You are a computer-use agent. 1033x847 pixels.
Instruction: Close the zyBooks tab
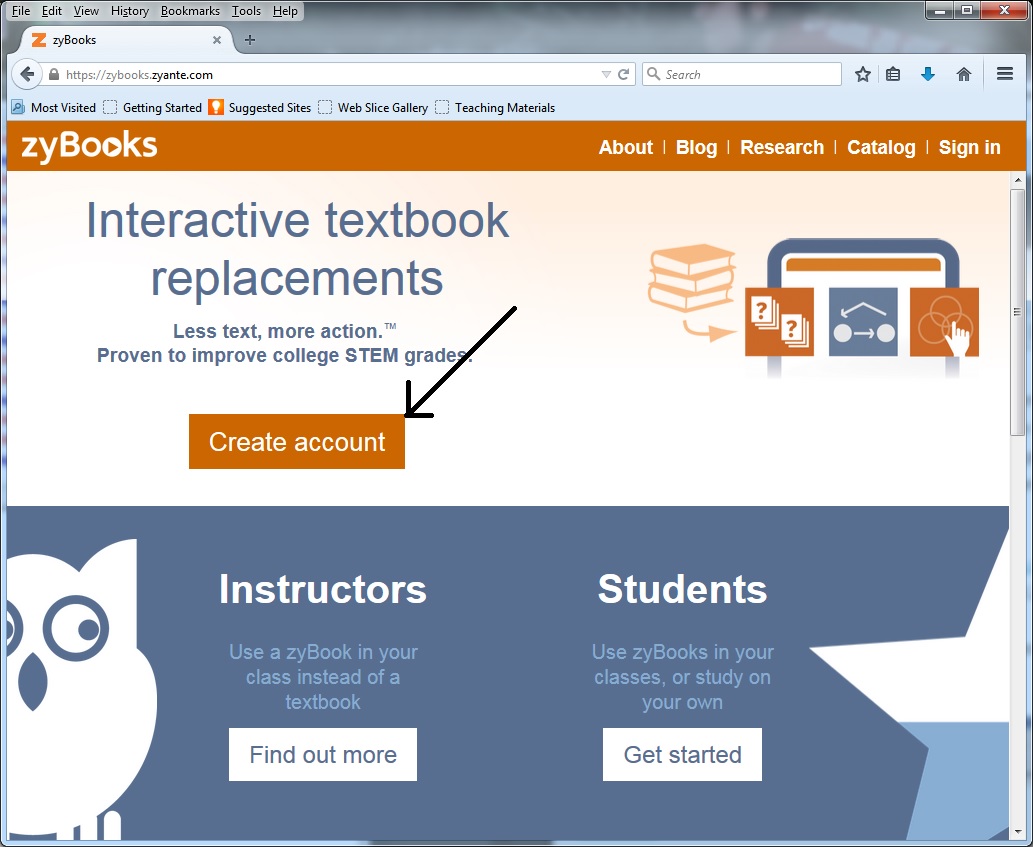coord(217,40)
